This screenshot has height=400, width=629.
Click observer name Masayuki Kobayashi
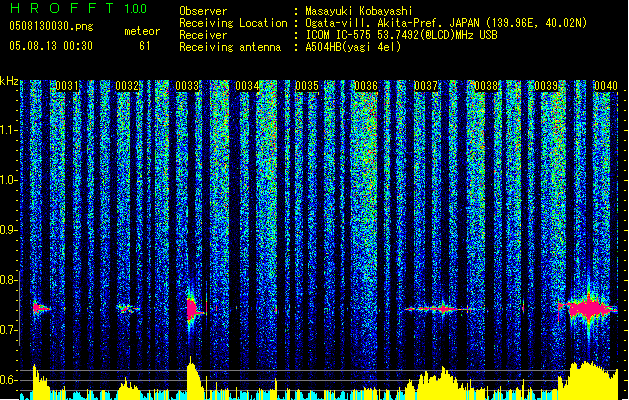point(359,11)
